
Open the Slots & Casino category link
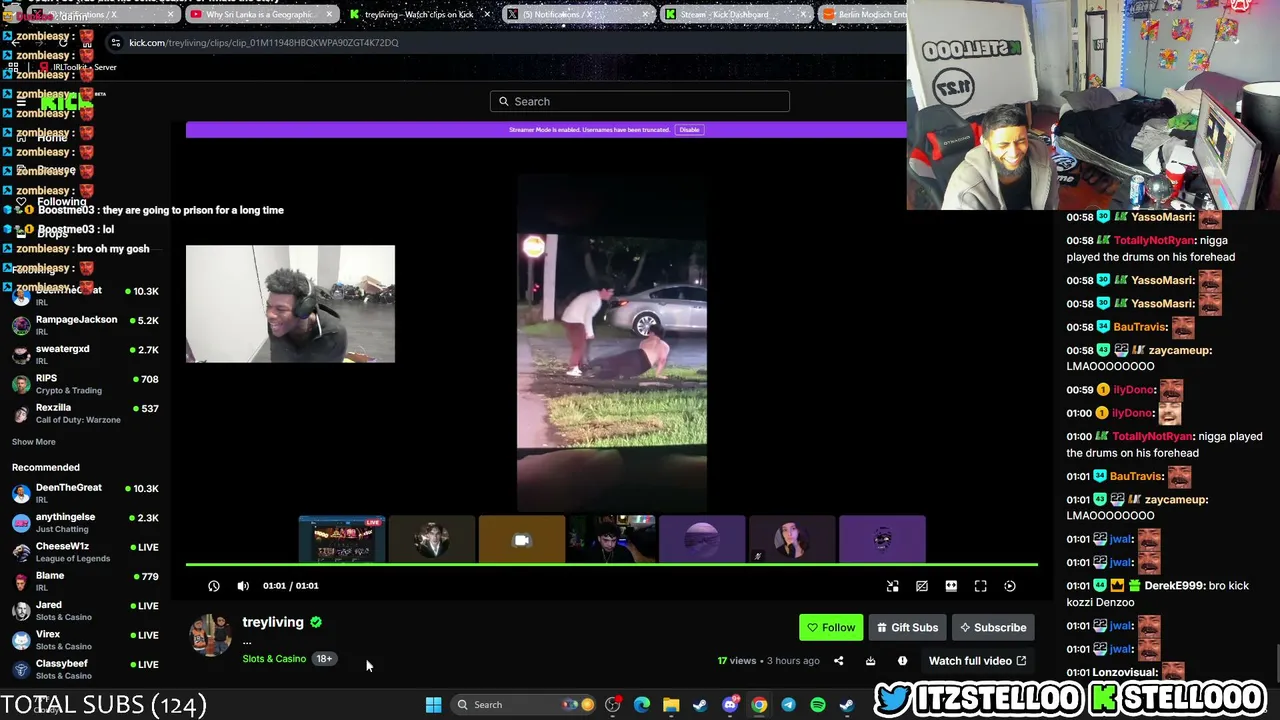pyautogui.click(x=274, y=659)
